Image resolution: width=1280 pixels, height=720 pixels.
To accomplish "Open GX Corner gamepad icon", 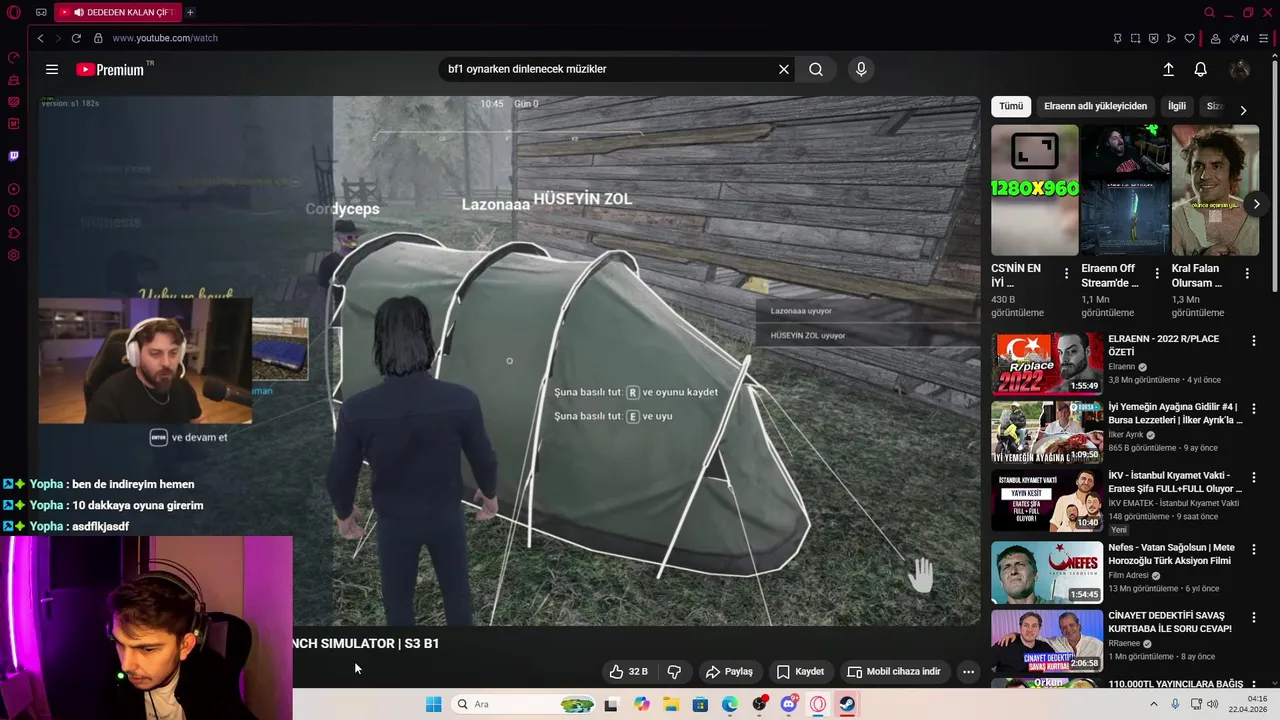I will pyautogui.click(x=41, y=12).
